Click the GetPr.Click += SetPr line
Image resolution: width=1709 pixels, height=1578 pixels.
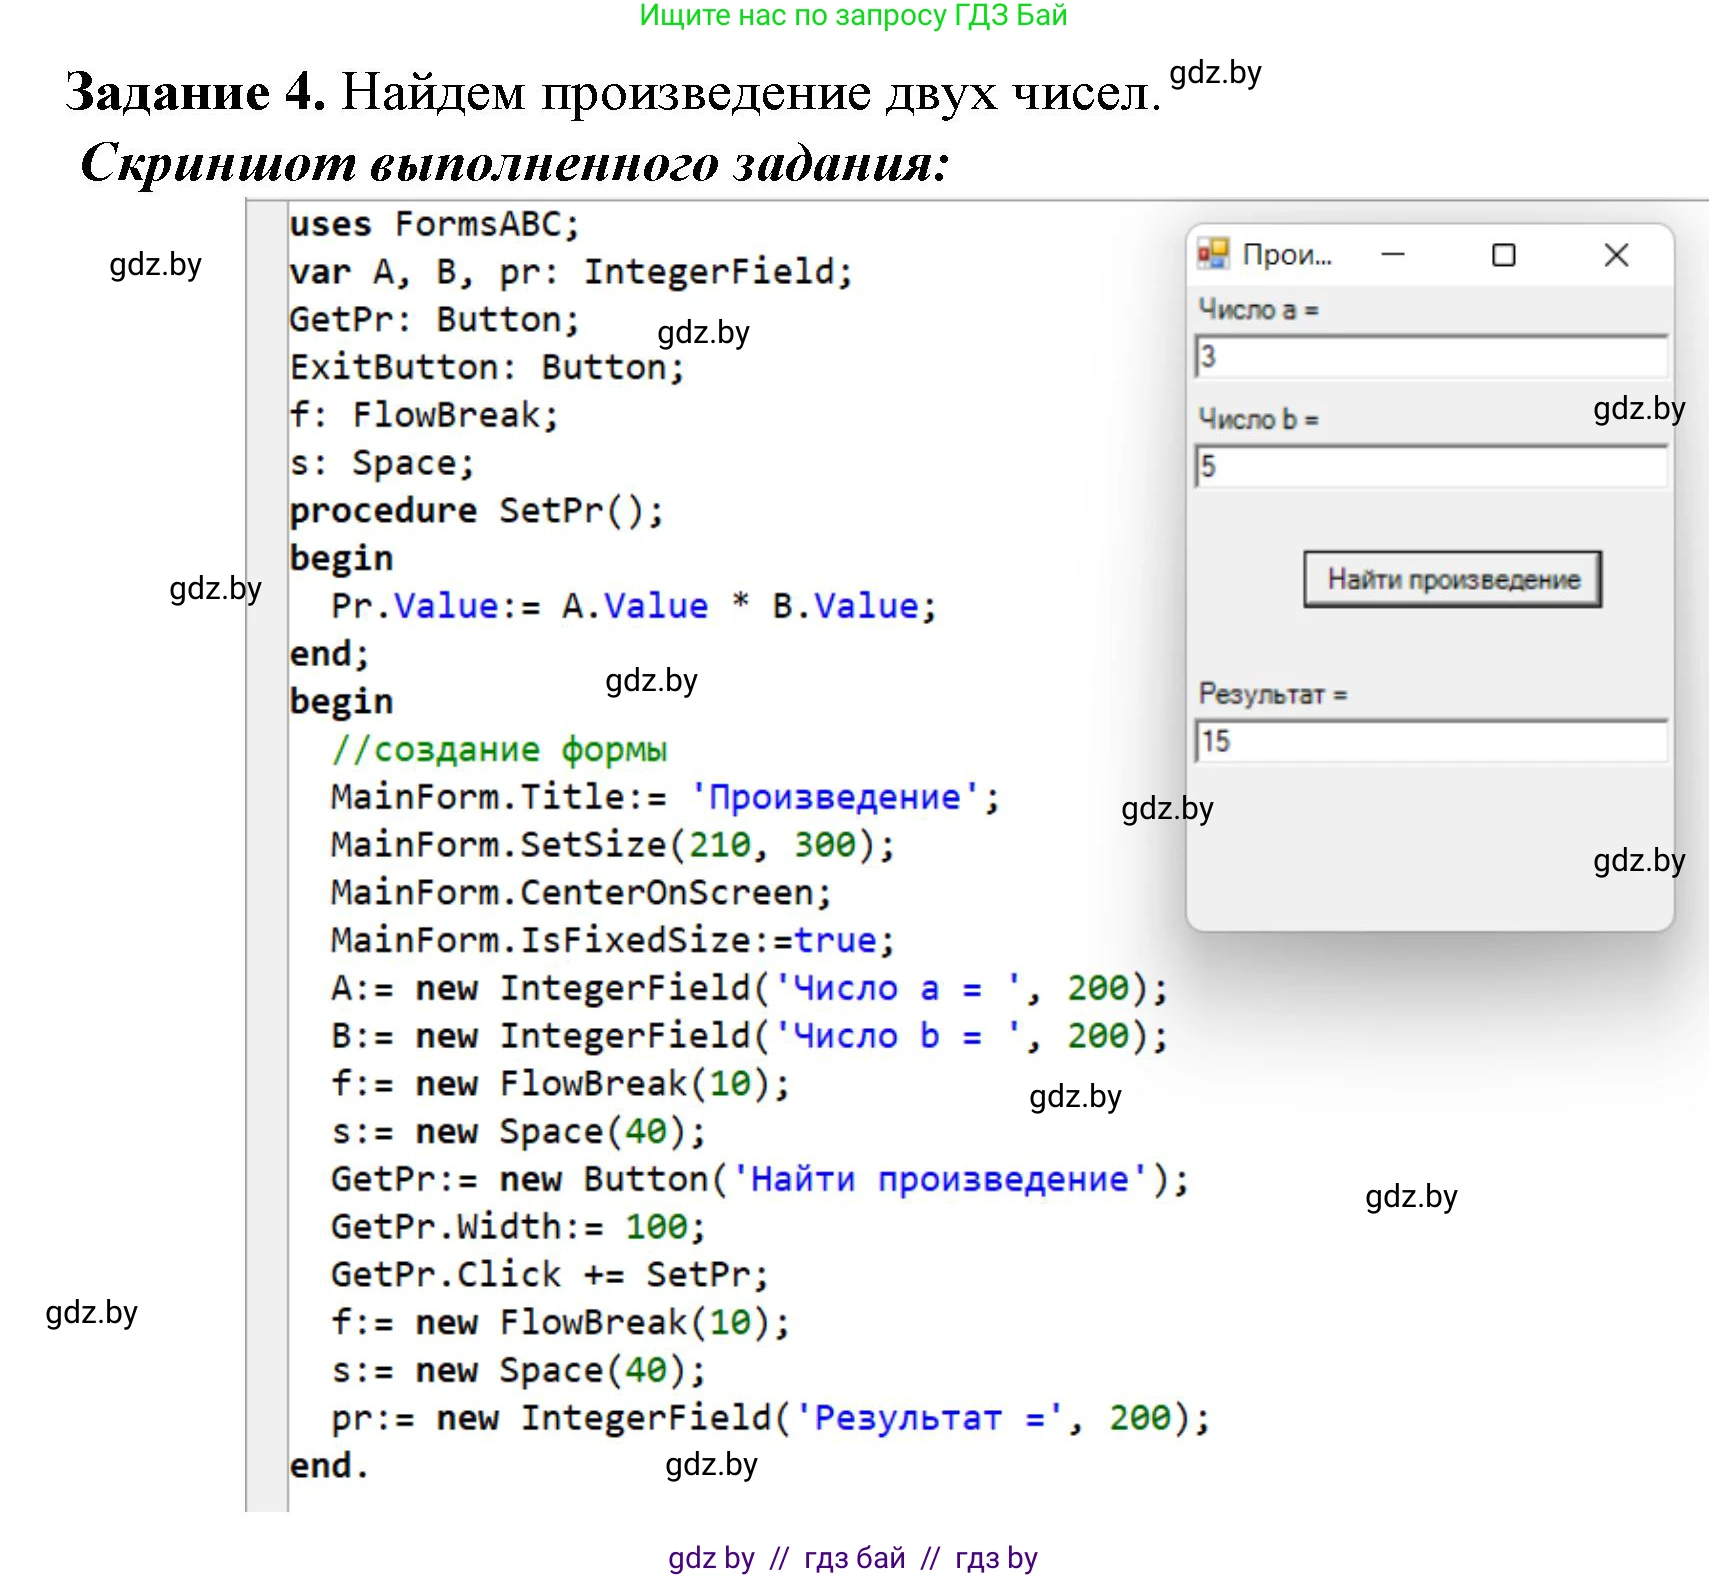tap(549, 1275)
